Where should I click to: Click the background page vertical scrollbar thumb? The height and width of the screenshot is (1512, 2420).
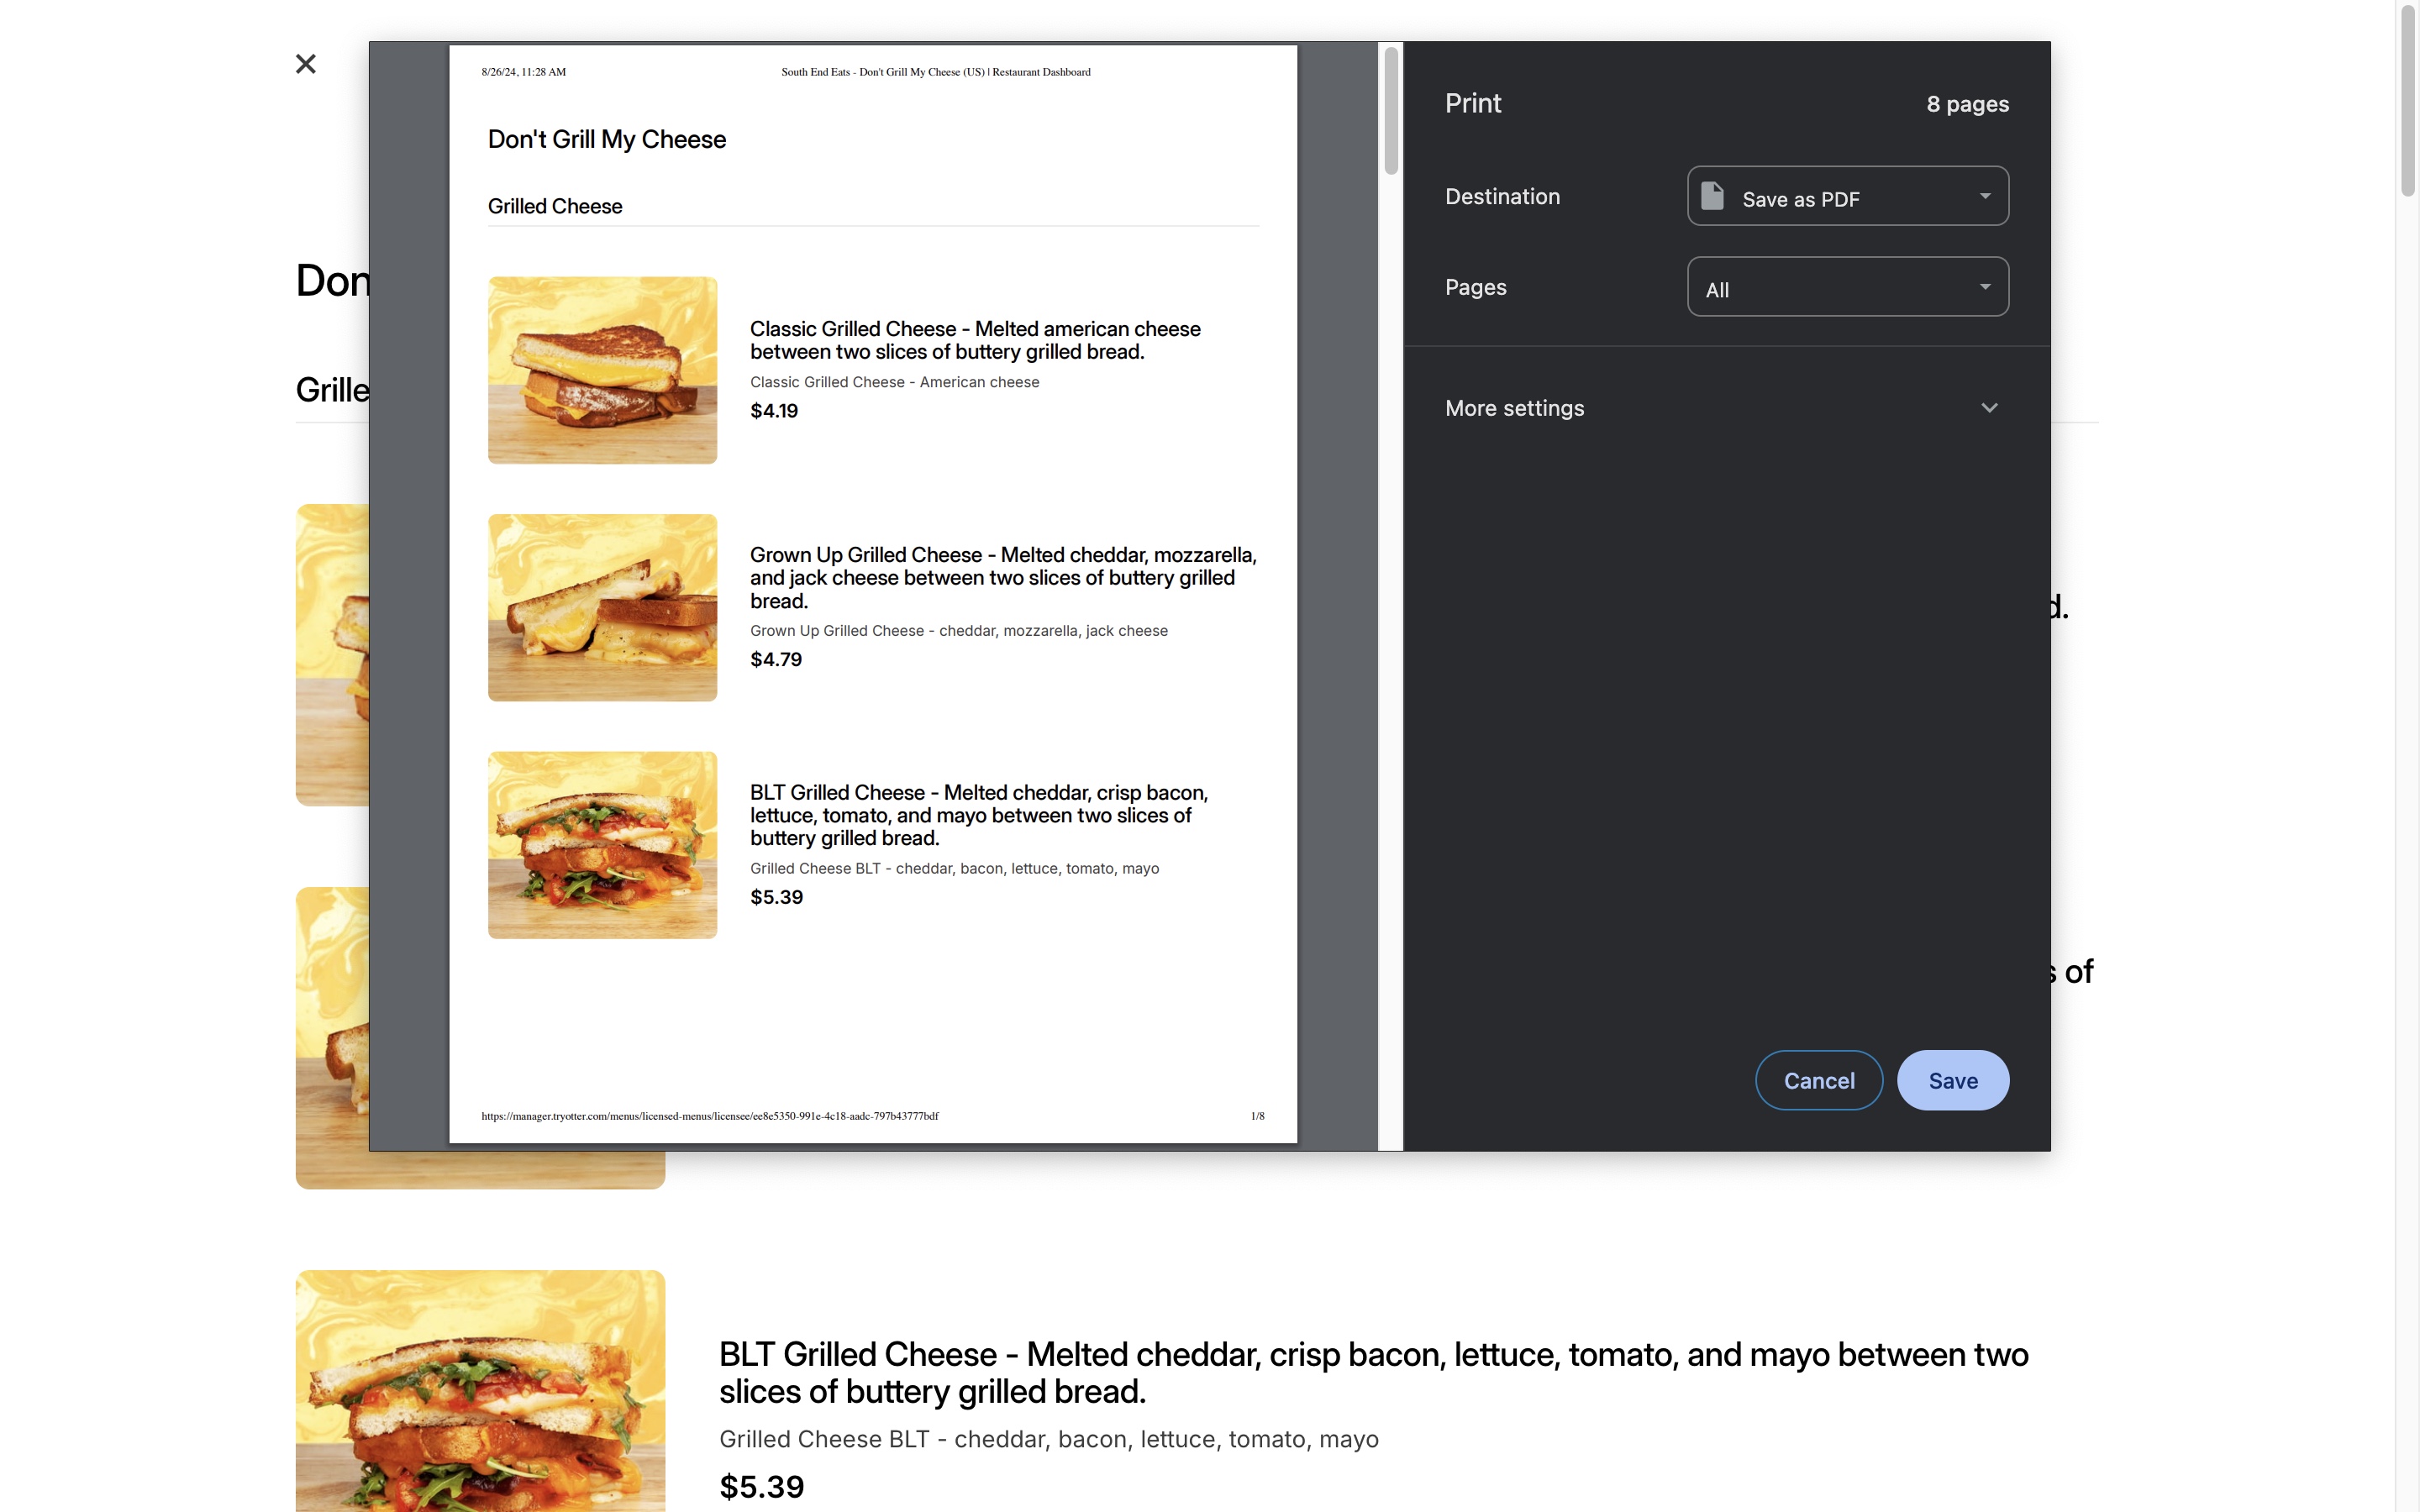click(2408, 100)
